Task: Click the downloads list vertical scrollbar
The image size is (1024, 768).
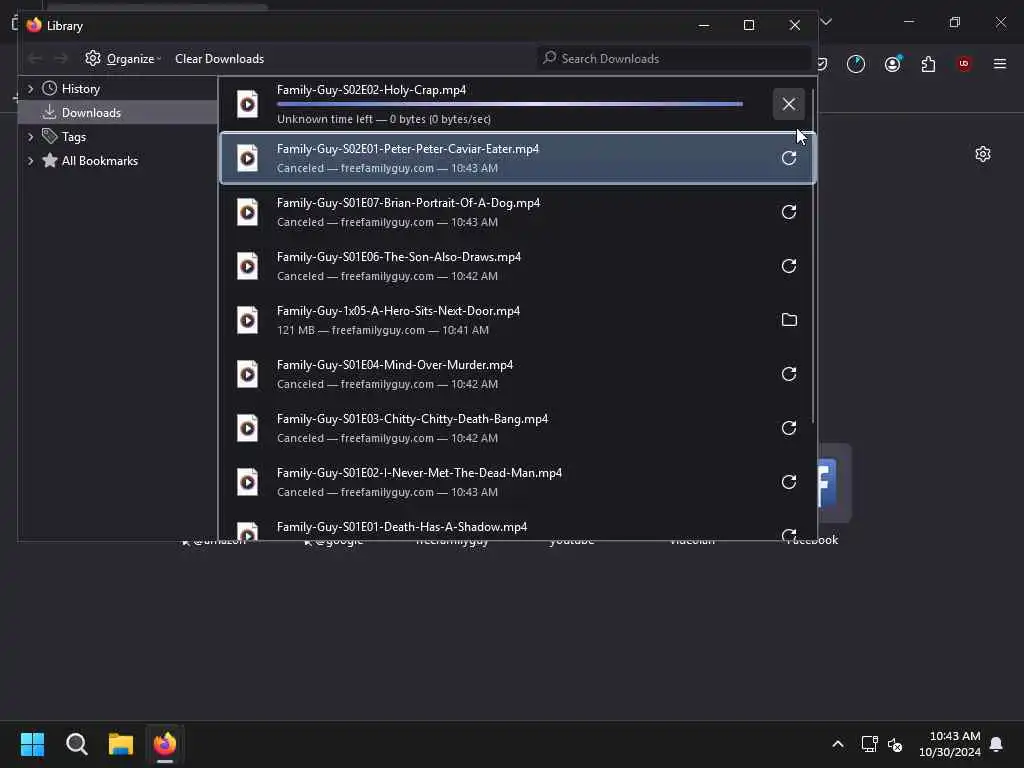Action: coord(813,255)
